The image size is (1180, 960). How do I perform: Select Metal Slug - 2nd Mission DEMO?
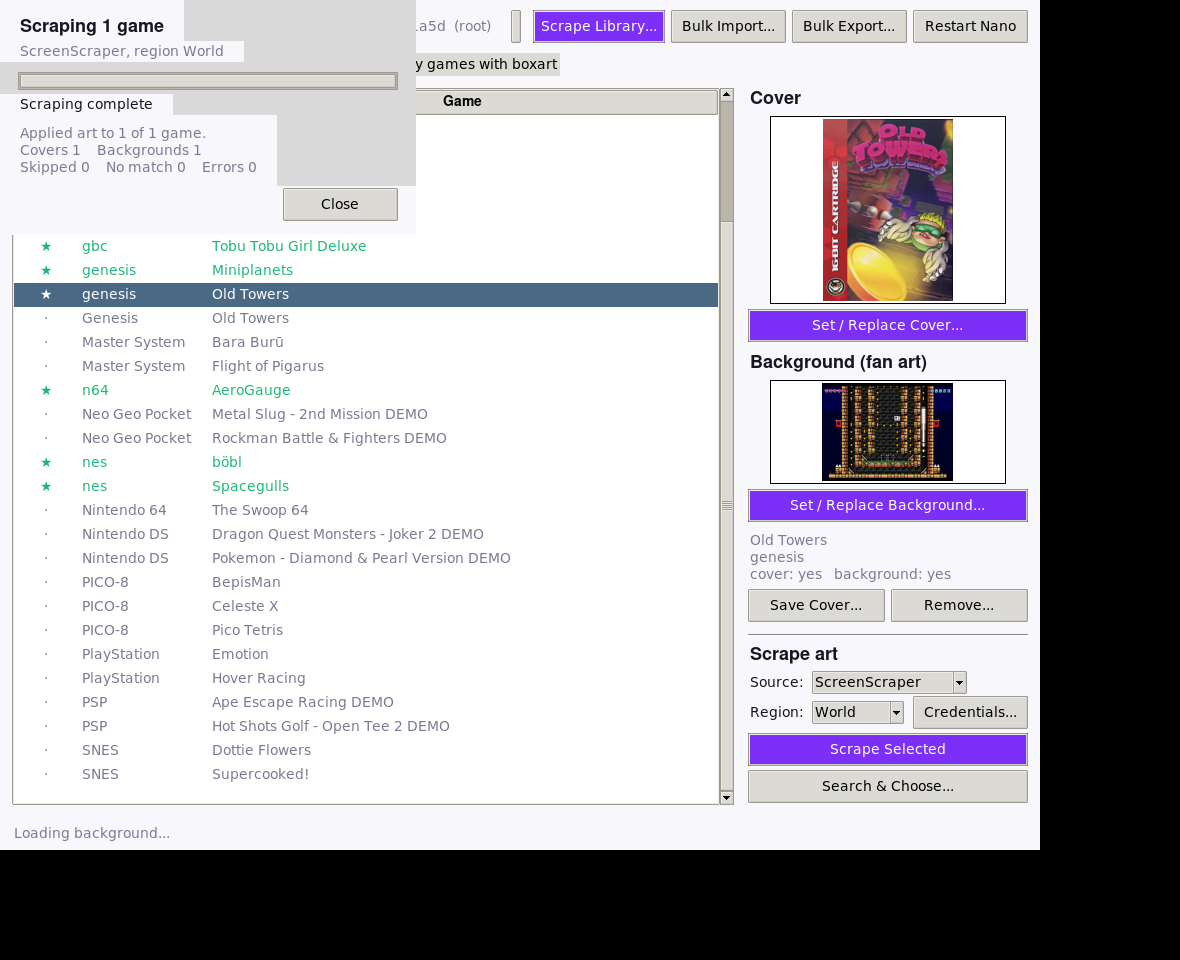(366, 415)
